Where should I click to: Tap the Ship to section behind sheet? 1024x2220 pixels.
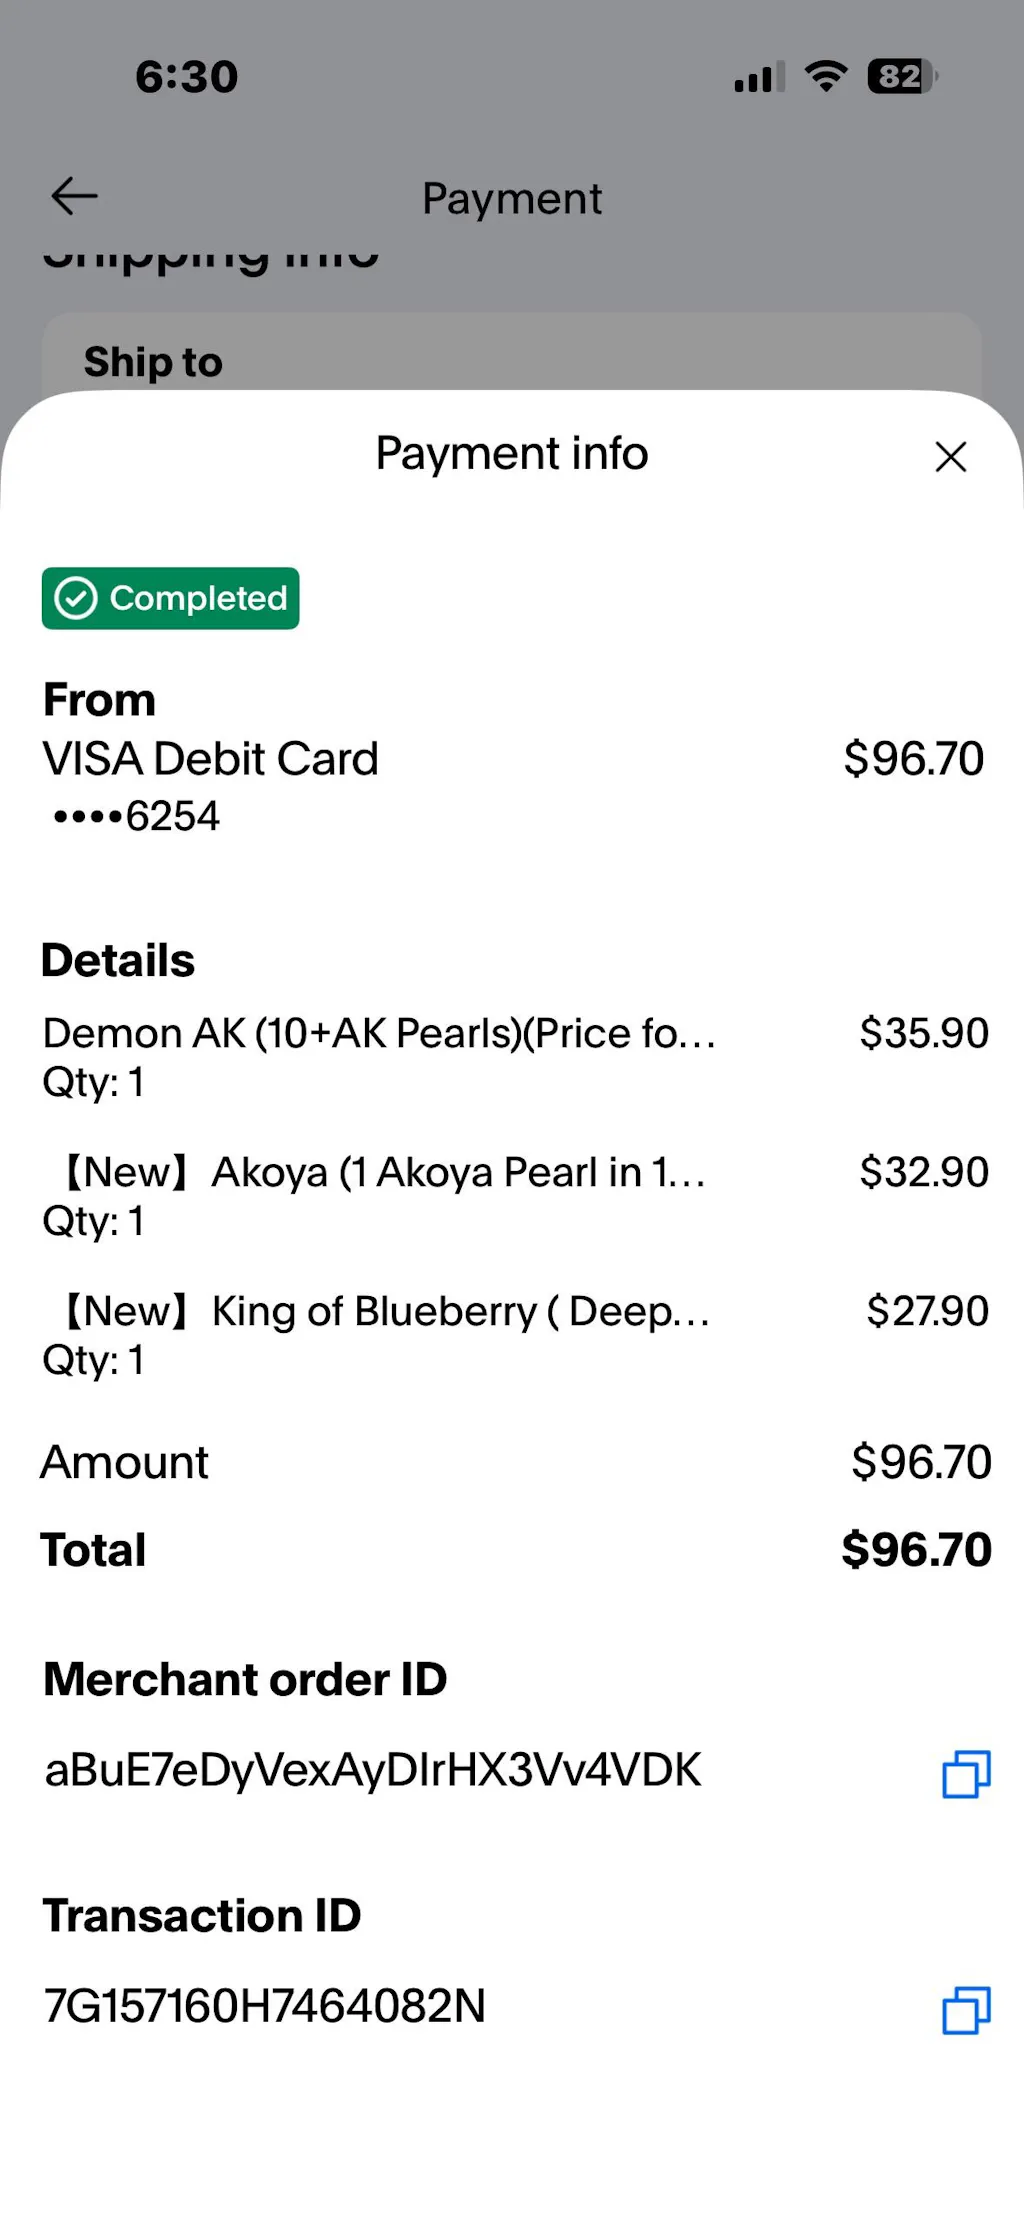pos(153,362)
